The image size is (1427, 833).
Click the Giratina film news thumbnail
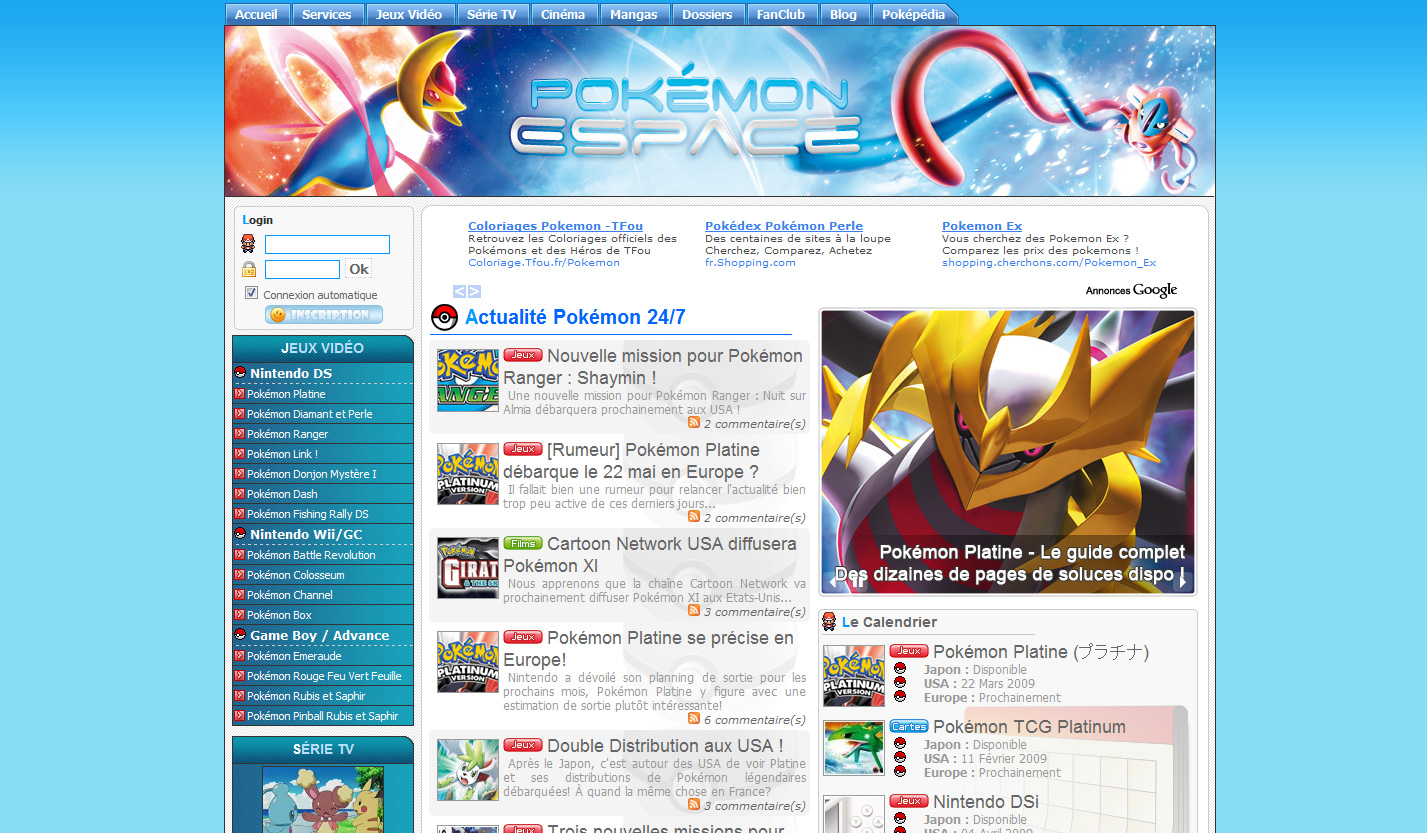point(468,568)
